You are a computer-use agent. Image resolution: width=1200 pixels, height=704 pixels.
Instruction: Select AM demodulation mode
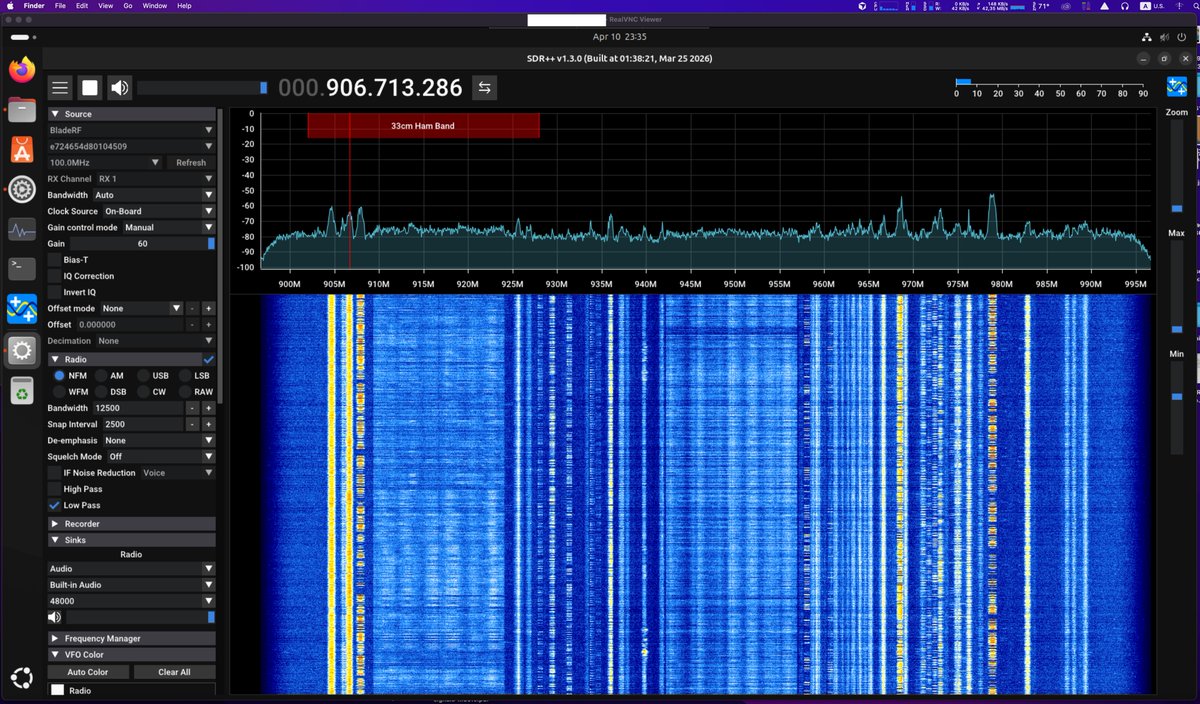101,376
